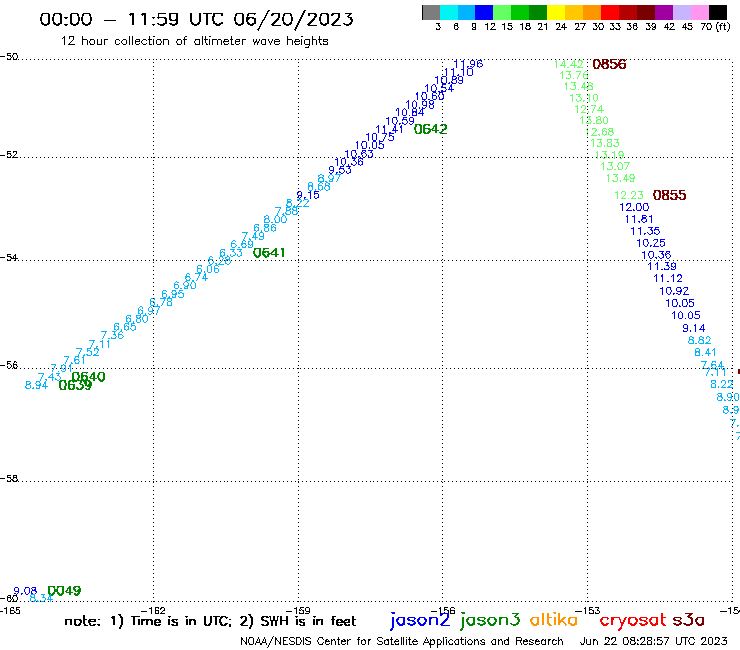Click the green time stamp '0641'

pos(269,253)
